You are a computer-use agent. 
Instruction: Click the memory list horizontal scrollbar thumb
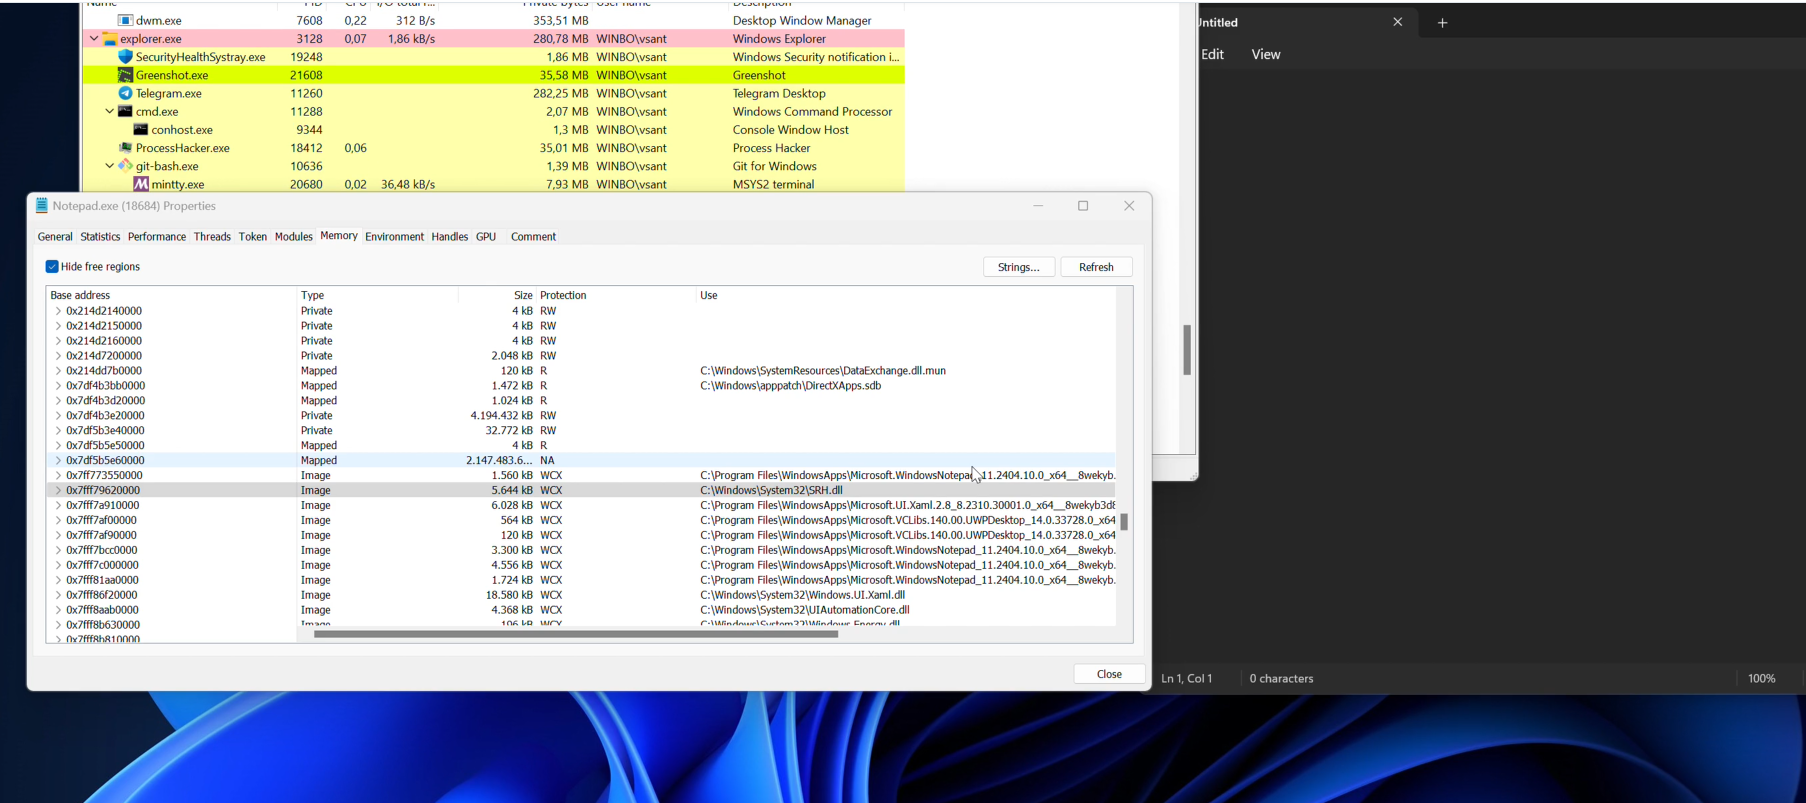(x=576, y=634)
